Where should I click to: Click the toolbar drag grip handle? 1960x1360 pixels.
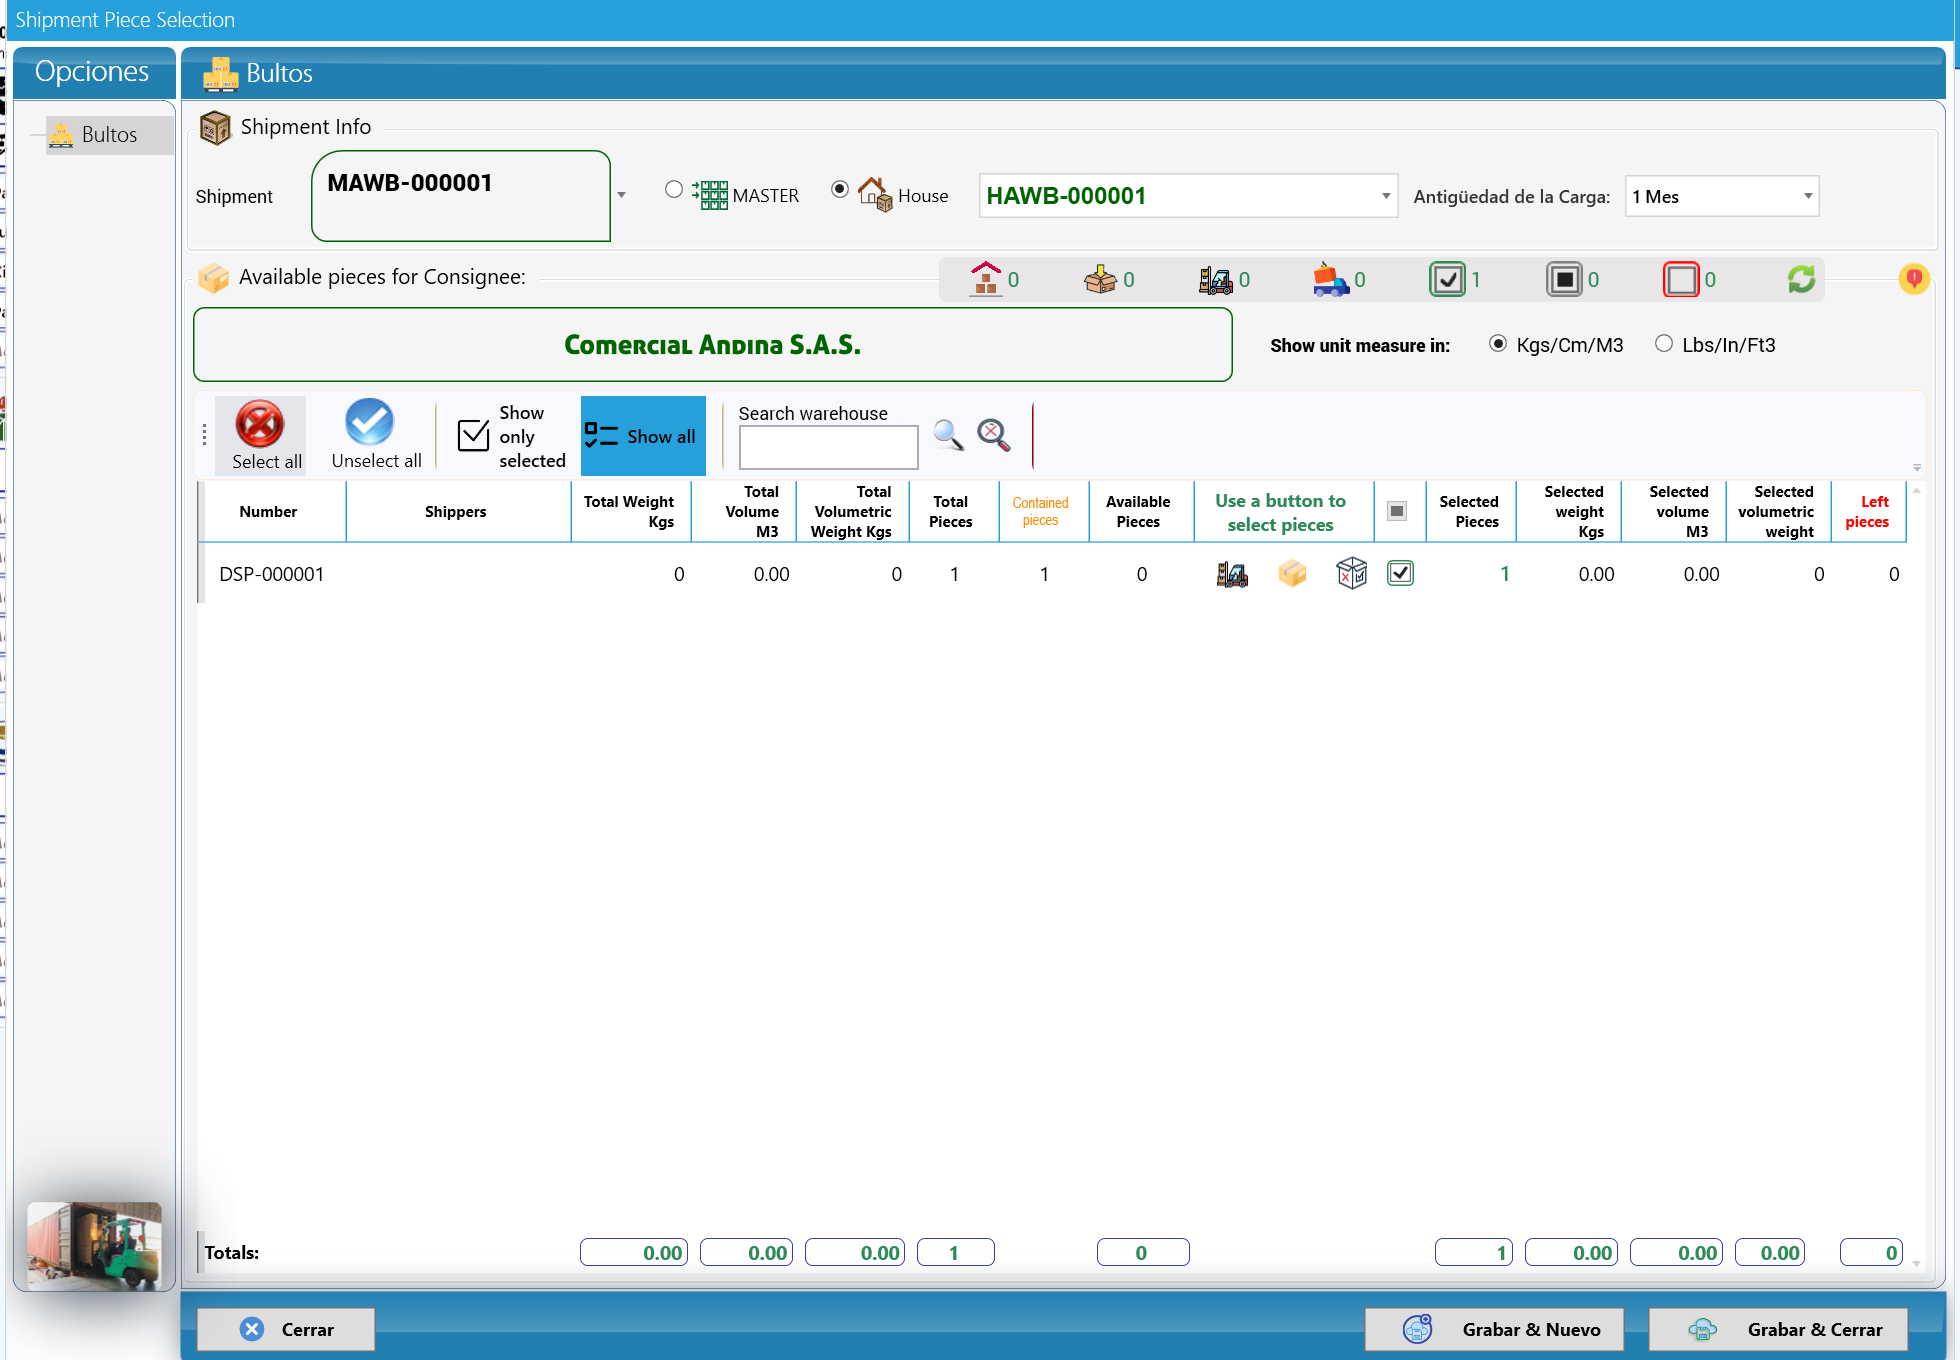pos(204,435)
